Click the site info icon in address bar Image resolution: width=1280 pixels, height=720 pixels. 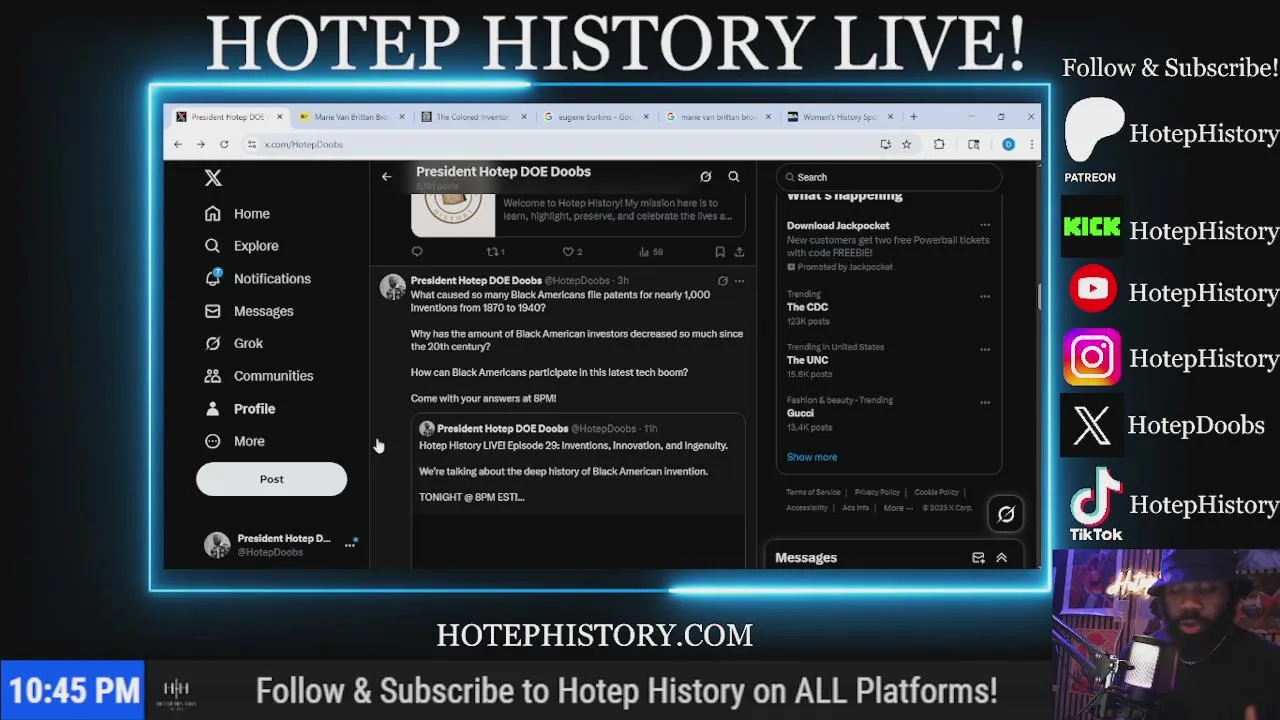click(253, 144)
